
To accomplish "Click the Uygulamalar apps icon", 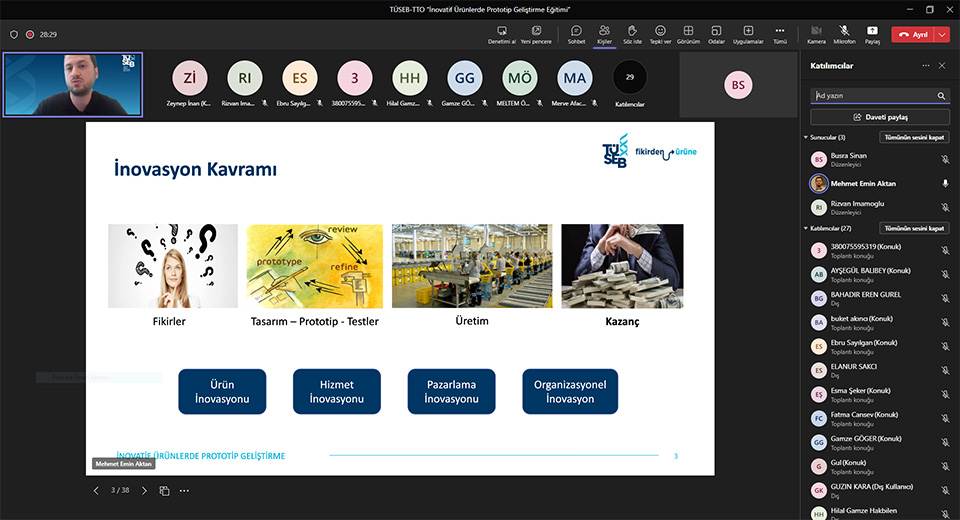I will (x=748, y=34).
